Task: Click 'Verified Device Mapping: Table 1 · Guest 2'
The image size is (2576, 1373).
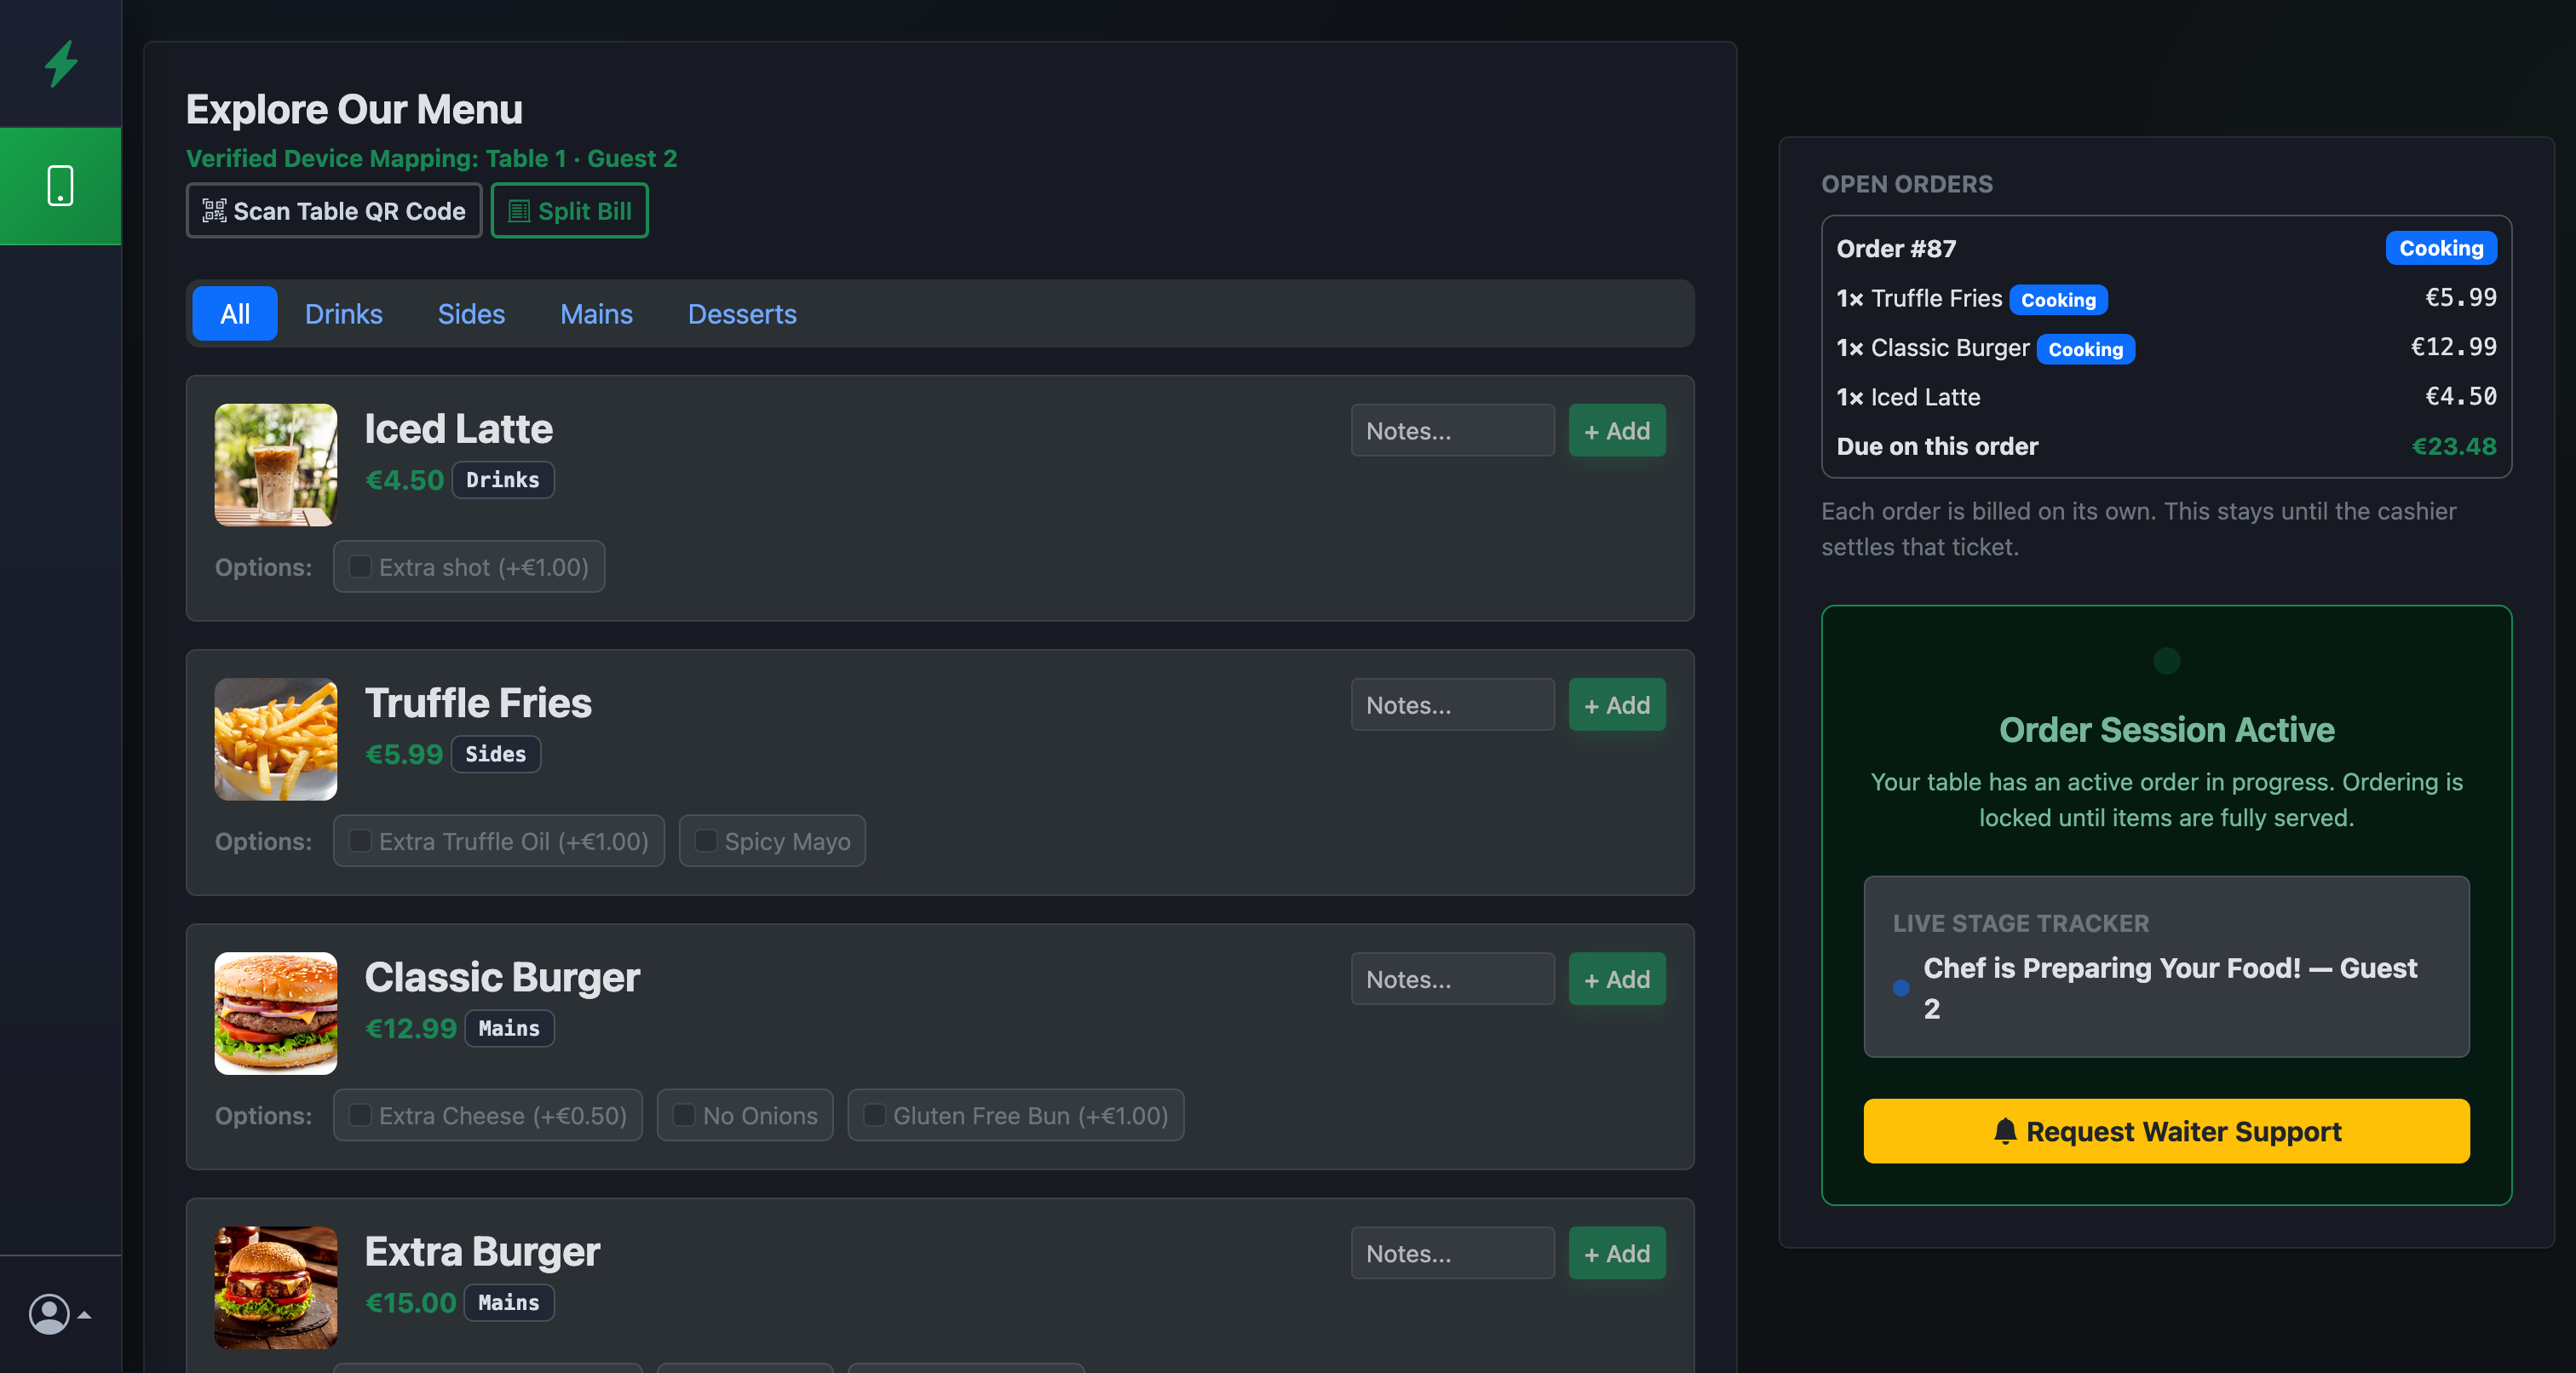Action: [x=431, y=158]
